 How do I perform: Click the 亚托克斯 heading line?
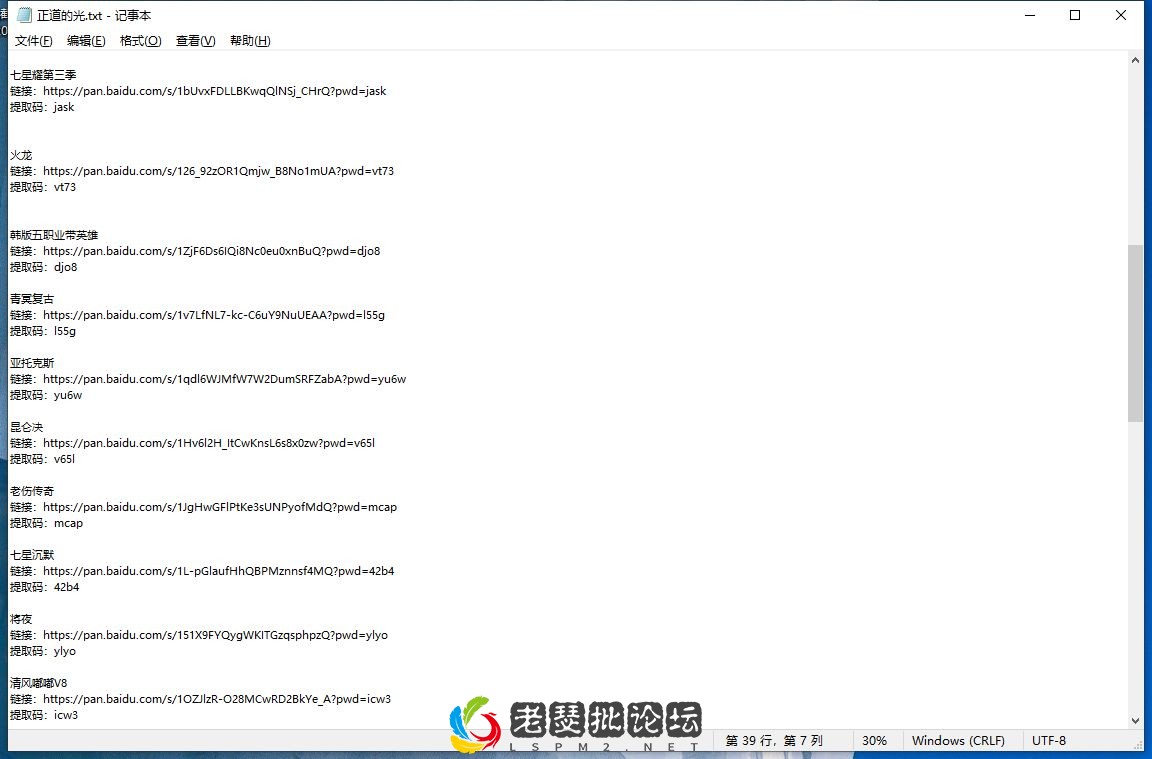(x=32, y=363)
